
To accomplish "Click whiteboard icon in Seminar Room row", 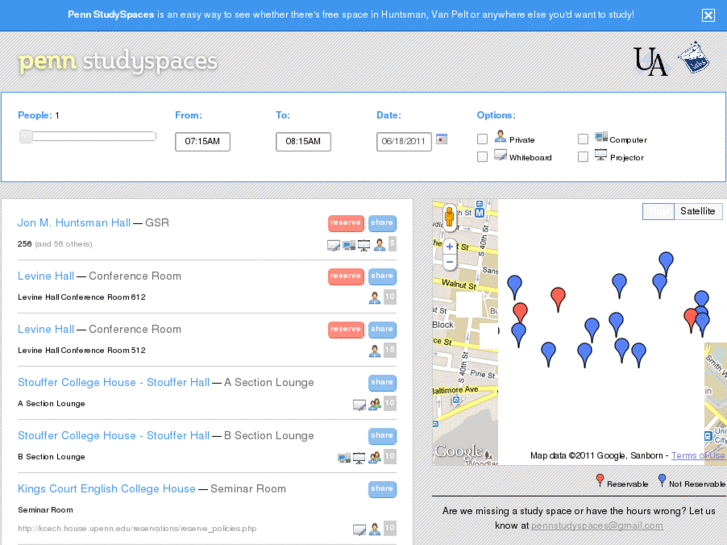I will 359,529.
